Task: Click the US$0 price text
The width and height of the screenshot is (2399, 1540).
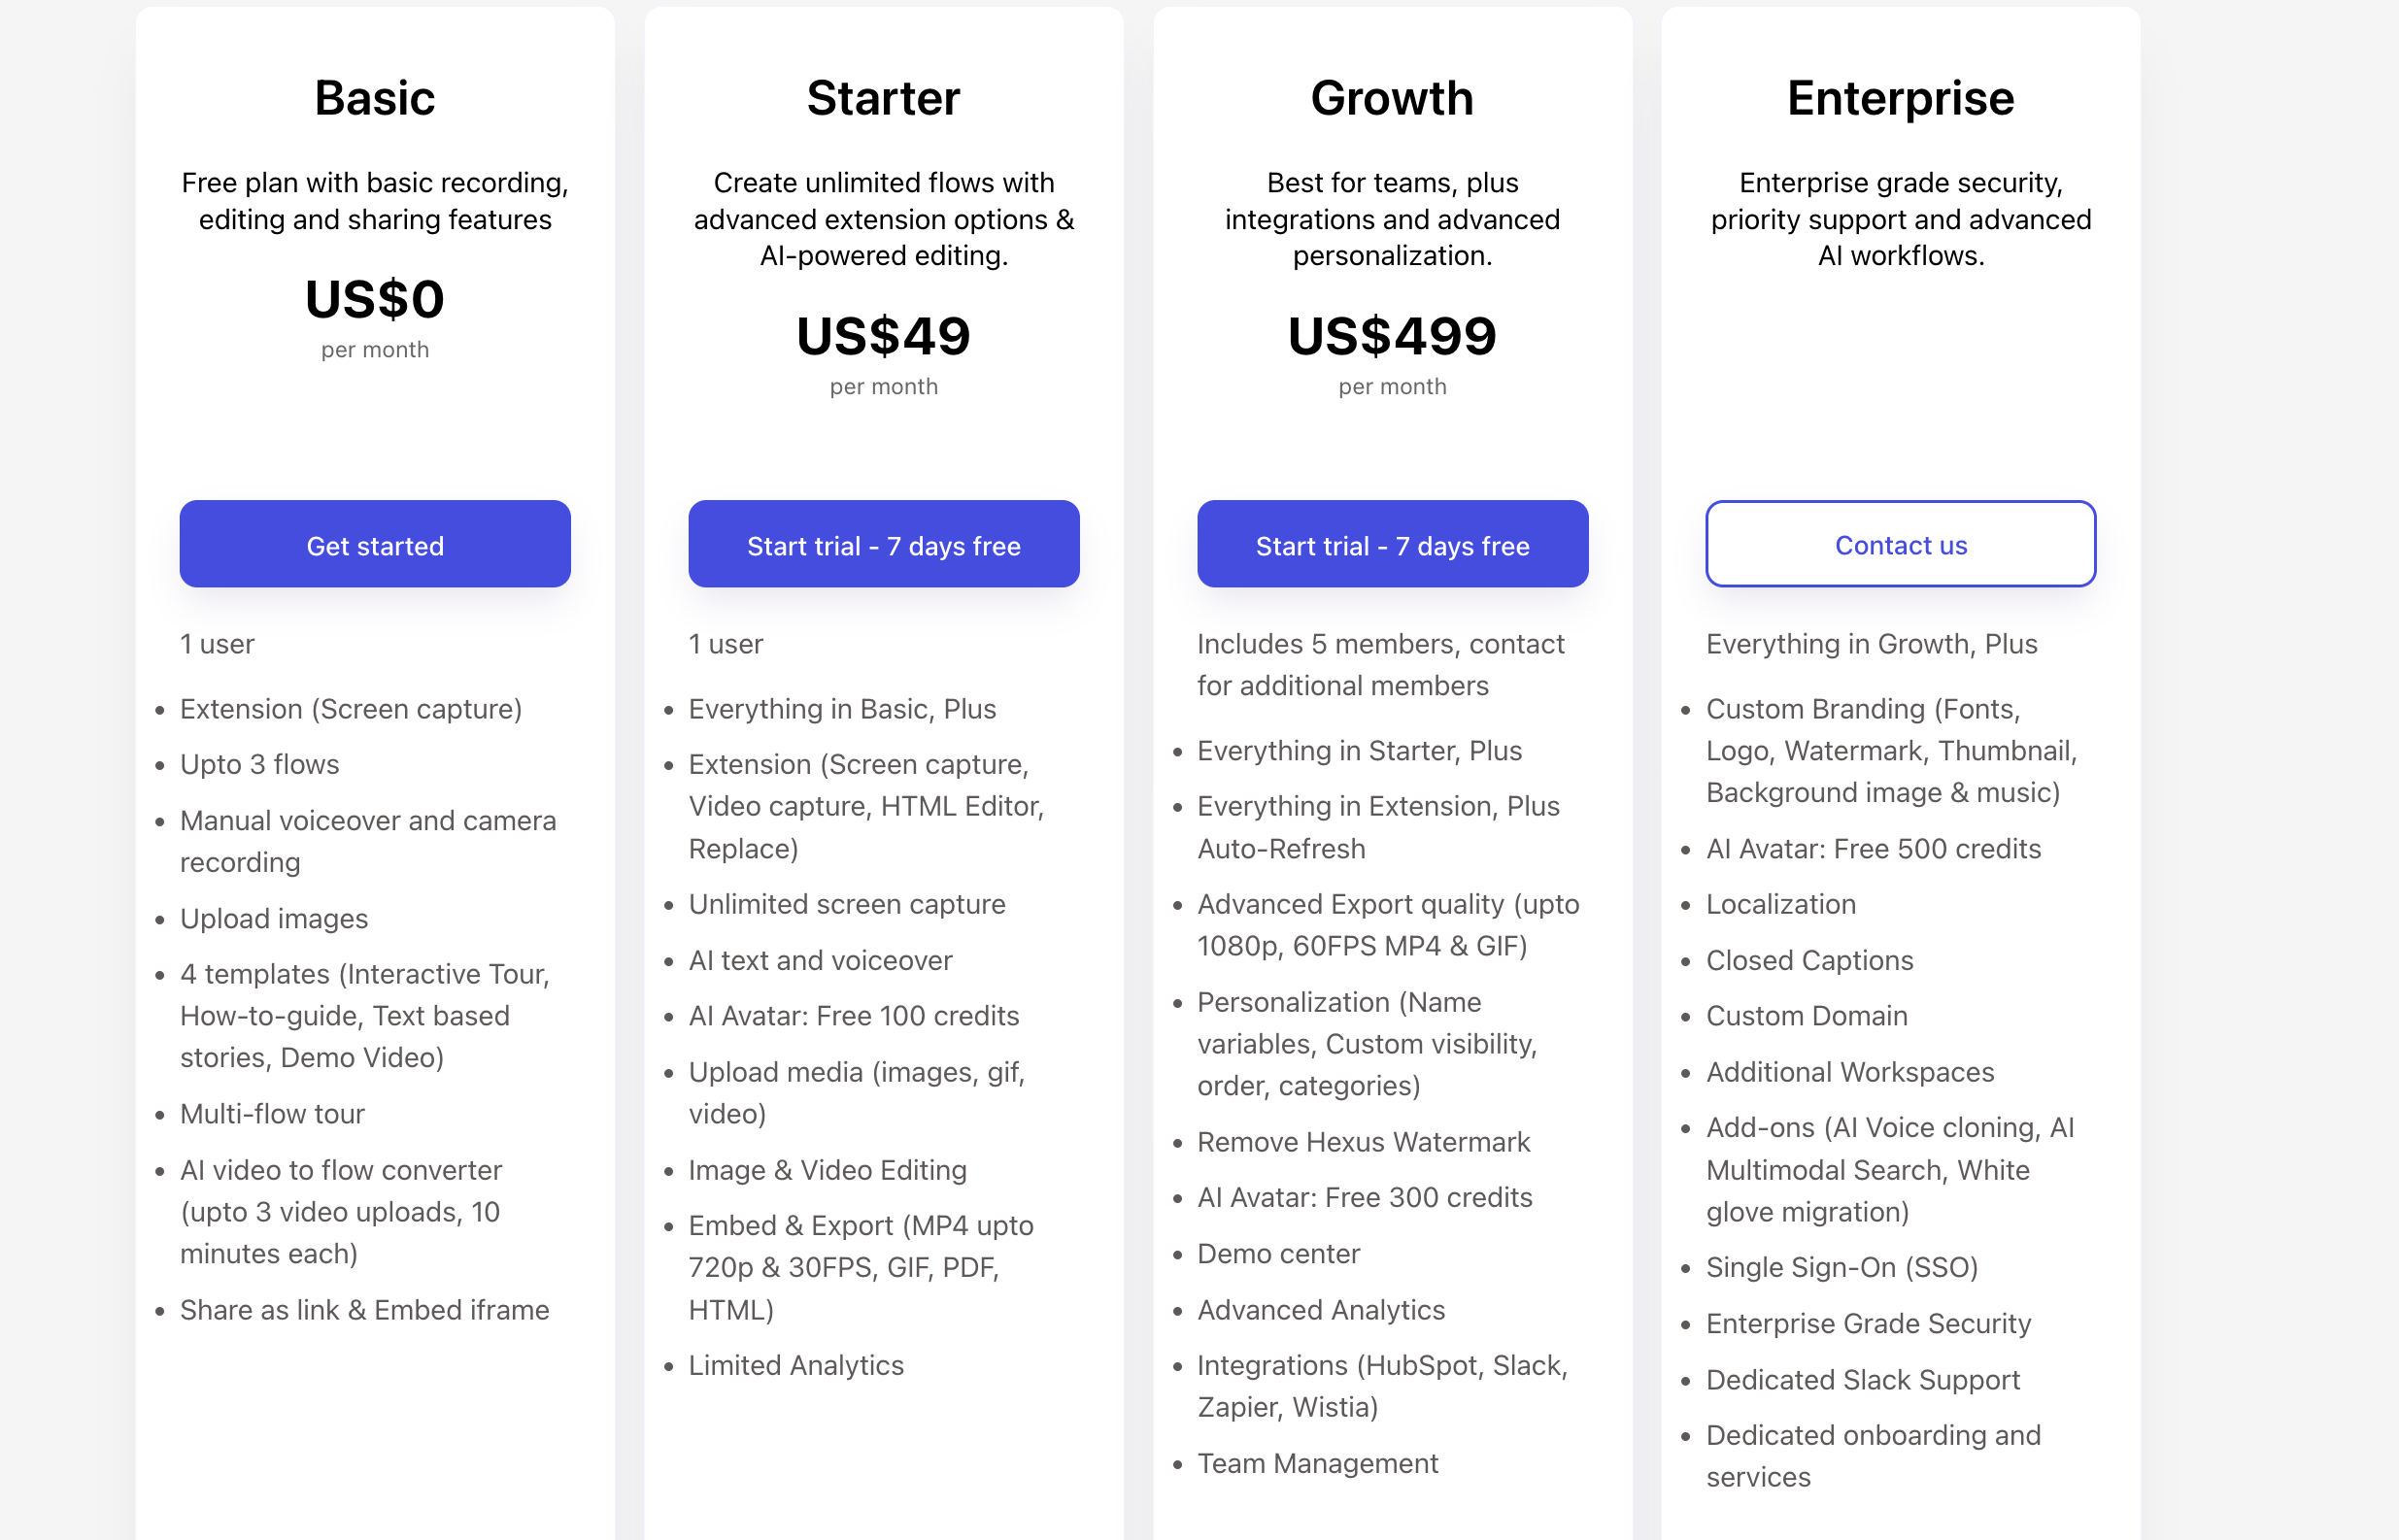Action: coord(375,299)
